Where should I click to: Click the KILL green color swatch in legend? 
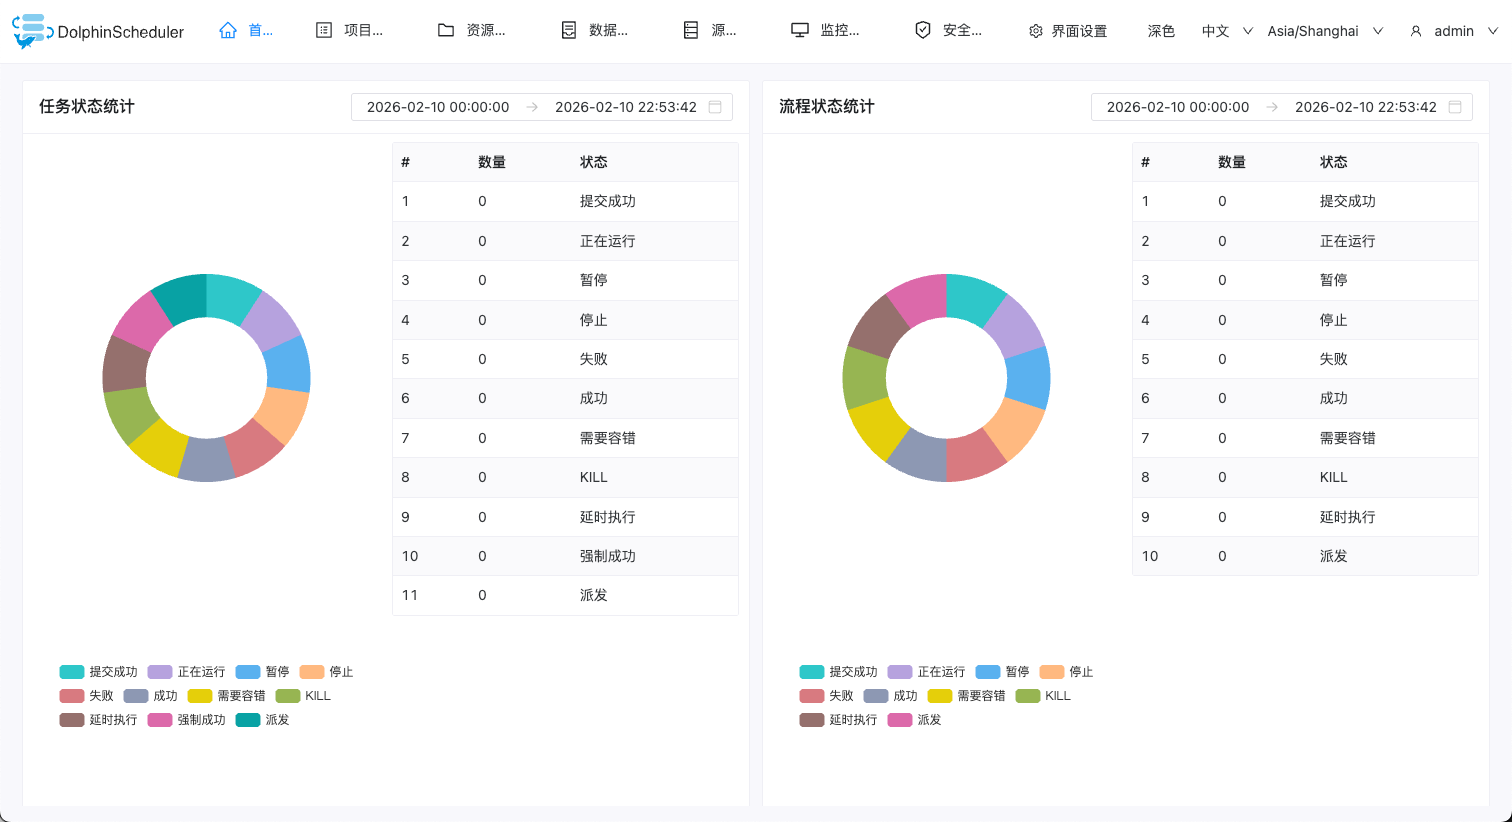tap(289, 695)
